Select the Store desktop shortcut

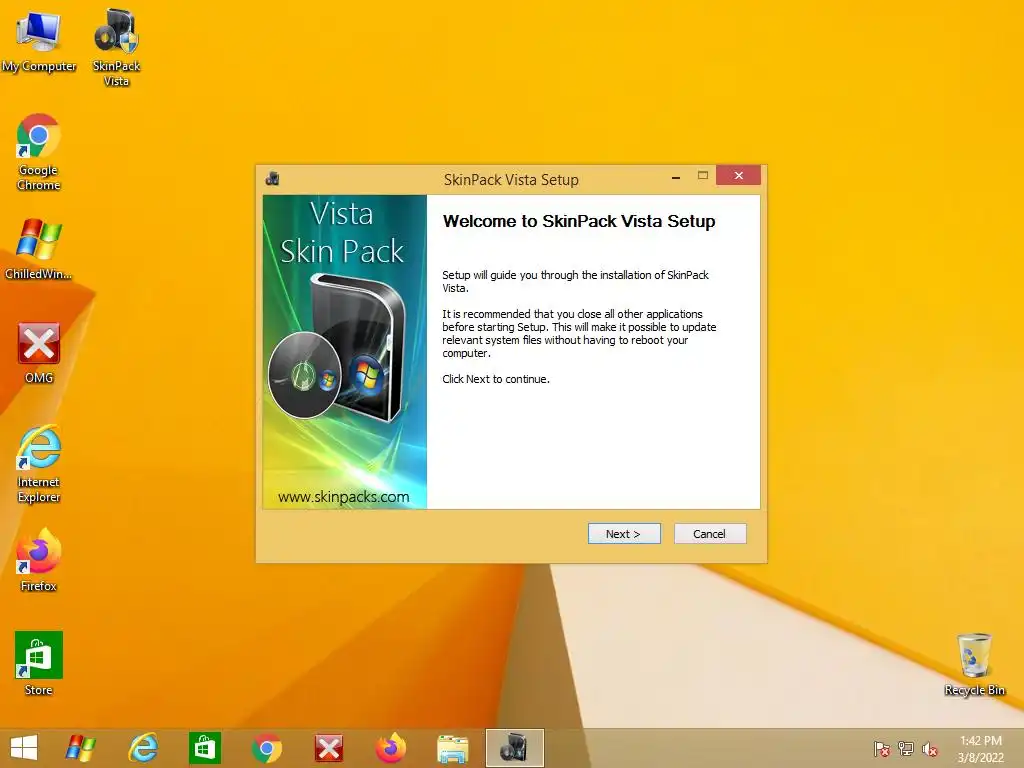(x=39, y=664)
